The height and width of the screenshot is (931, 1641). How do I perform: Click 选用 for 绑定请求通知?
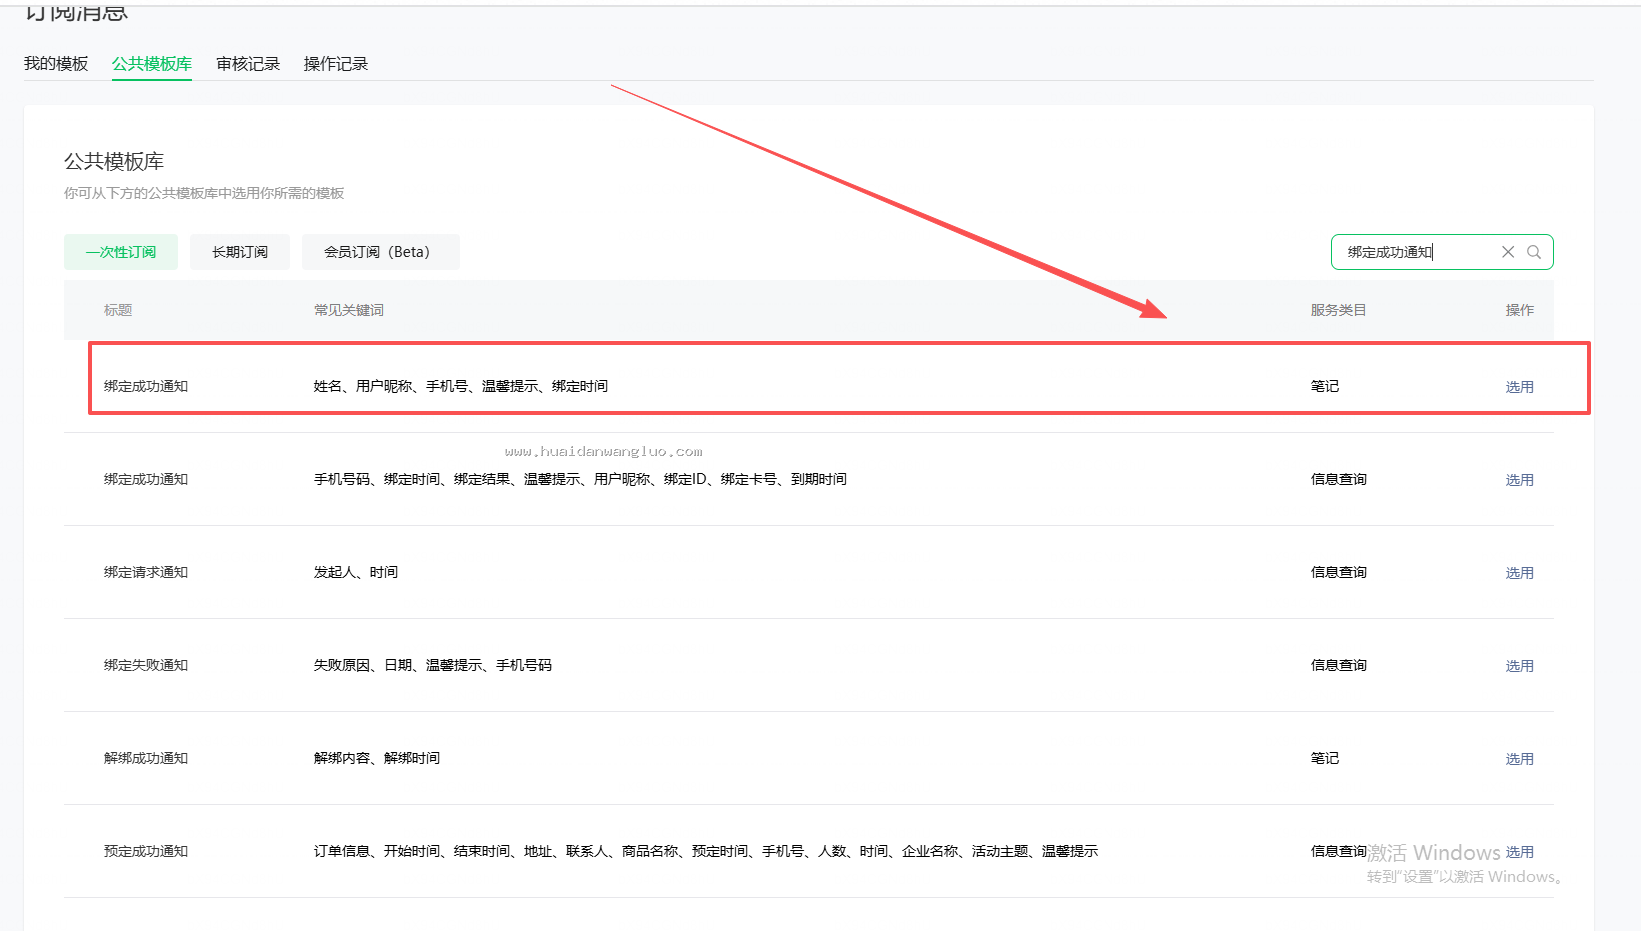[x=1520, y=573]
